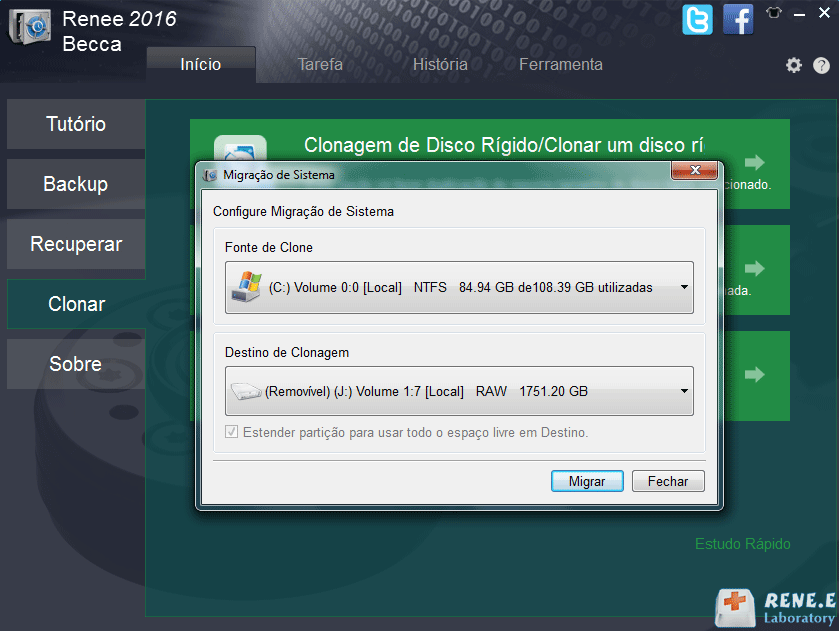Click the Windows drive icon in source dropdown
Image resolution: width=839 pixels, height=631 pixels.
click(246, 287)
